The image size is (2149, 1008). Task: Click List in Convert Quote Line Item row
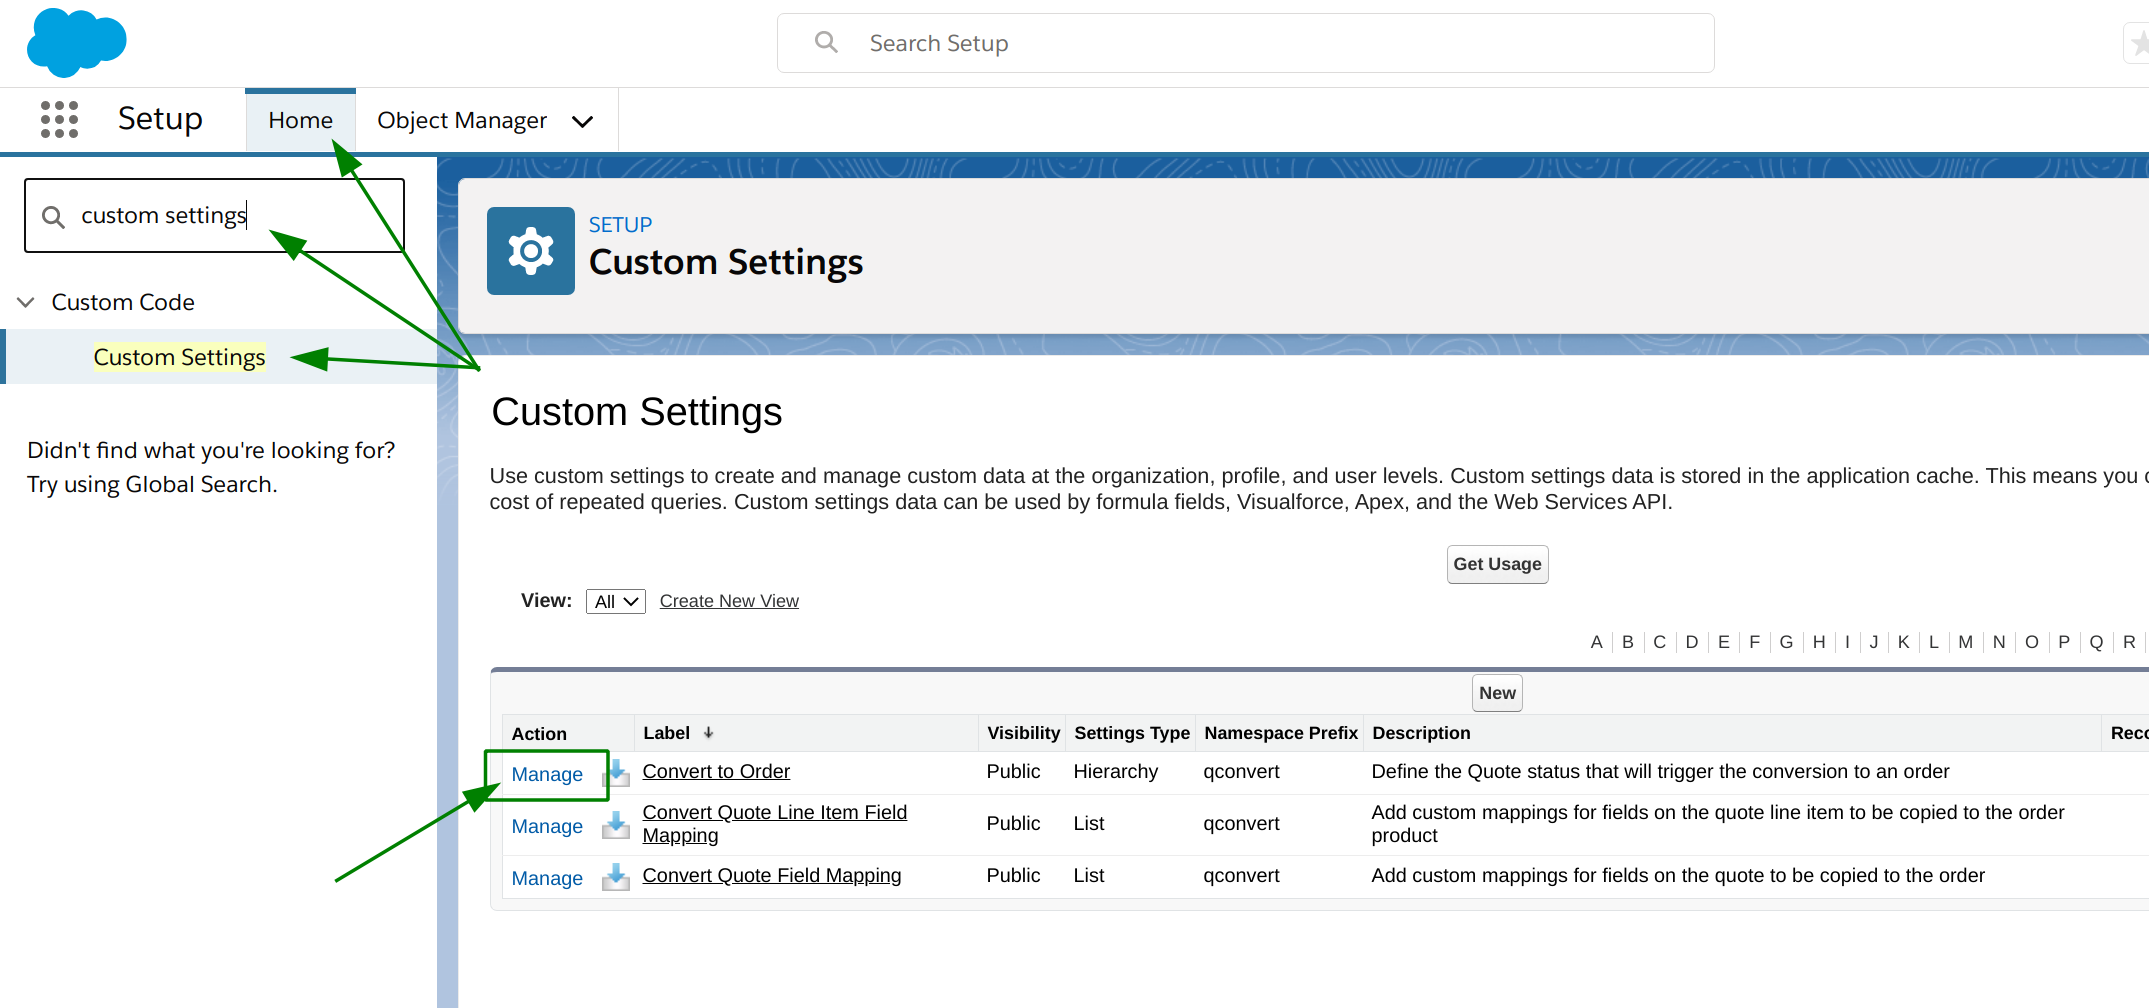1089,823
